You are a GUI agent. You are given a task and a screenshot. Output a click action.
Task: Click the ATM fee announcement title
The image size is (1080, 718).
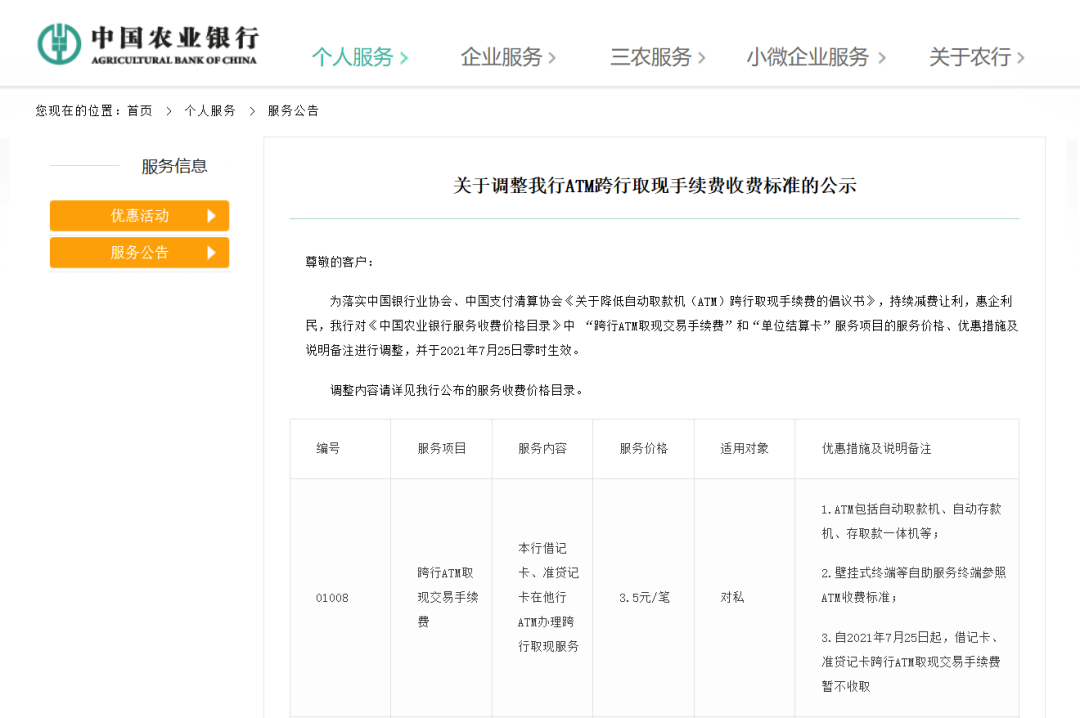tap(654, 184)
